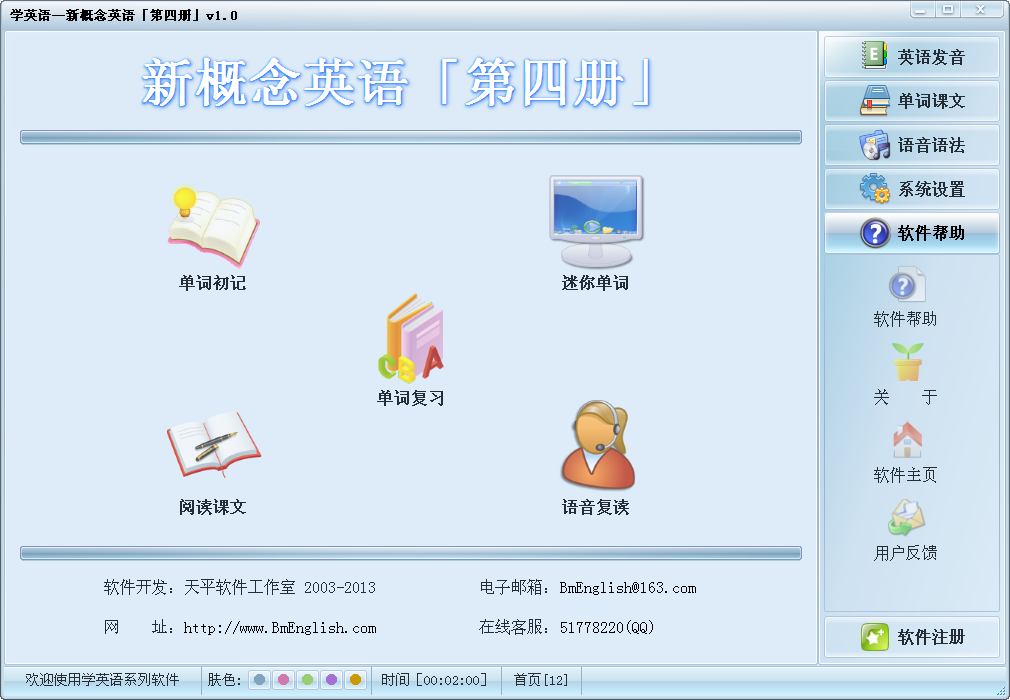Click the 软件帮助 question-mark document icon

907,285
